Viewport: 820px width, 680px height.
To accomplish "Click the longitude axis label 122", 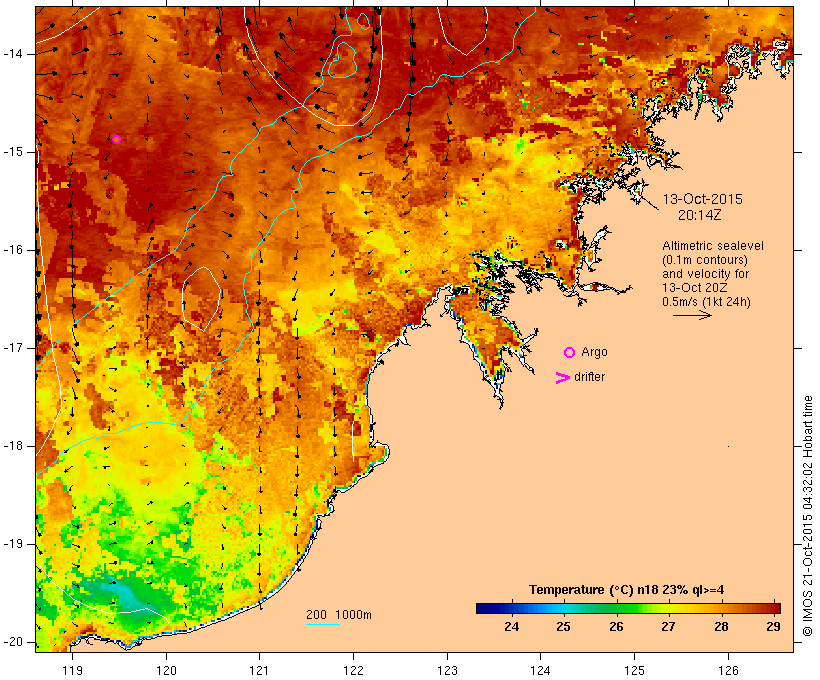I will click(x=354, y=670).
